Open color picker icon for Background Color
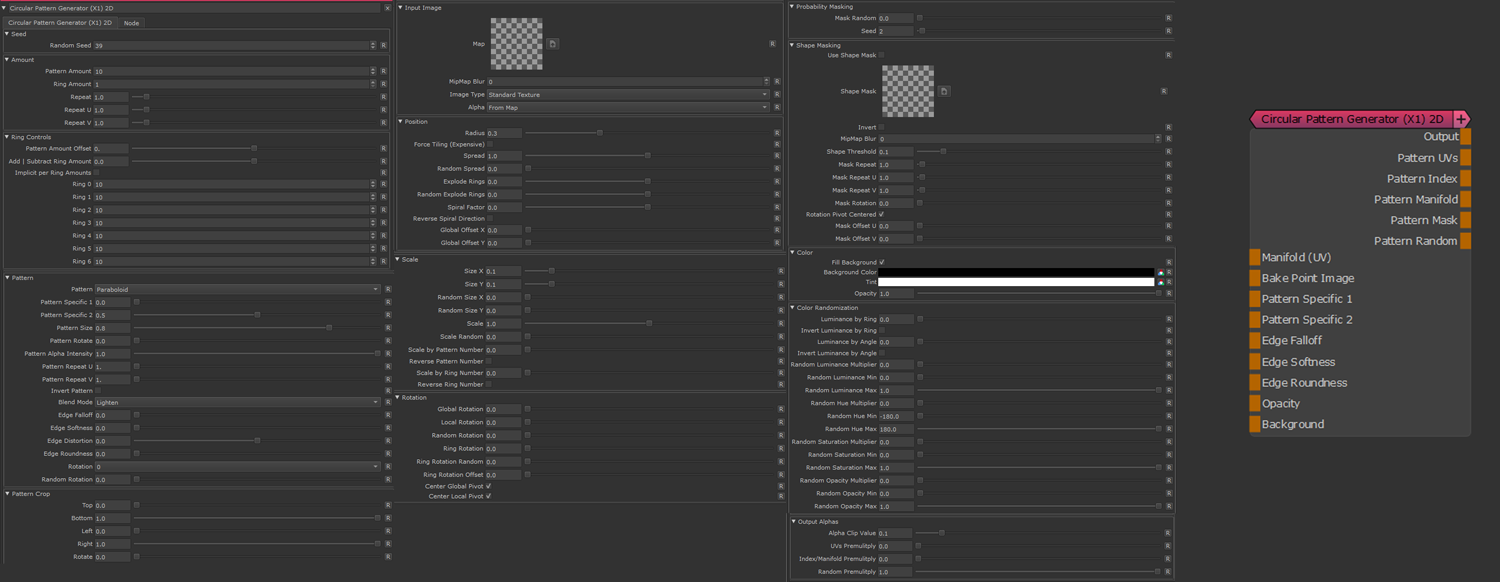 click(1160, 272)
